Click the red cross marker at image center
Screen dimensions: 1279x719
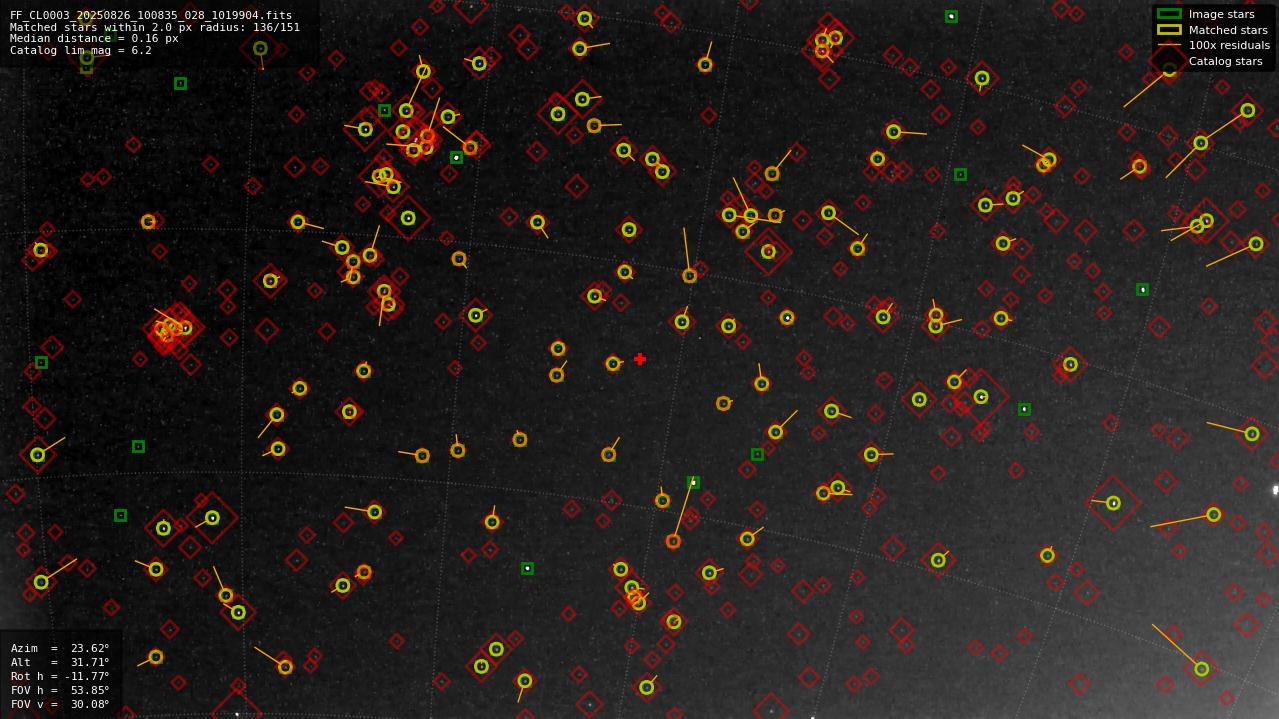[x=640, y=359]
